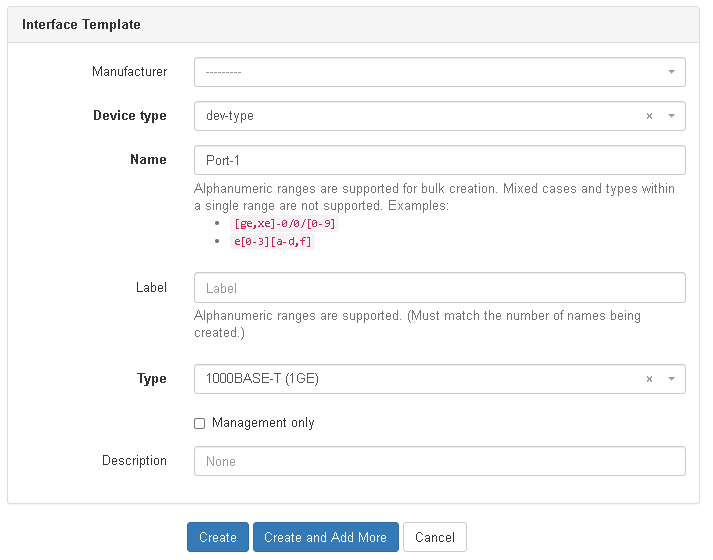Click the e[0-3][a-d,f] example code

[273, 241]
